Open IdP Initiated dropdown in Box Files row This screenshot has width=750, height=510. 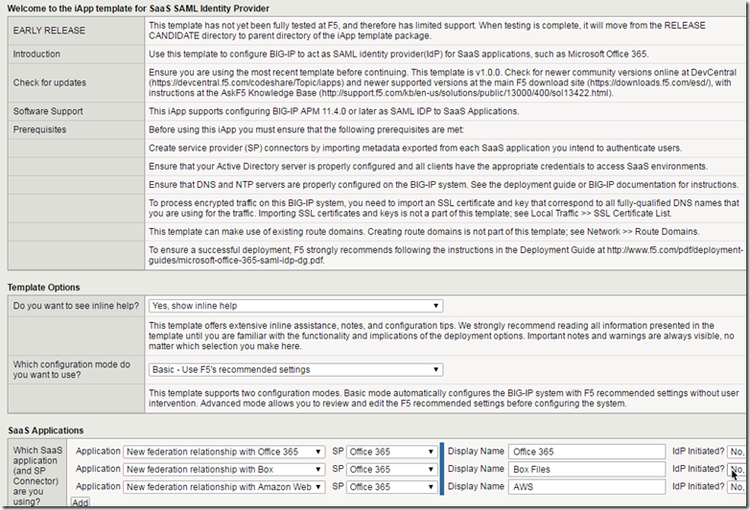point(736,469)
